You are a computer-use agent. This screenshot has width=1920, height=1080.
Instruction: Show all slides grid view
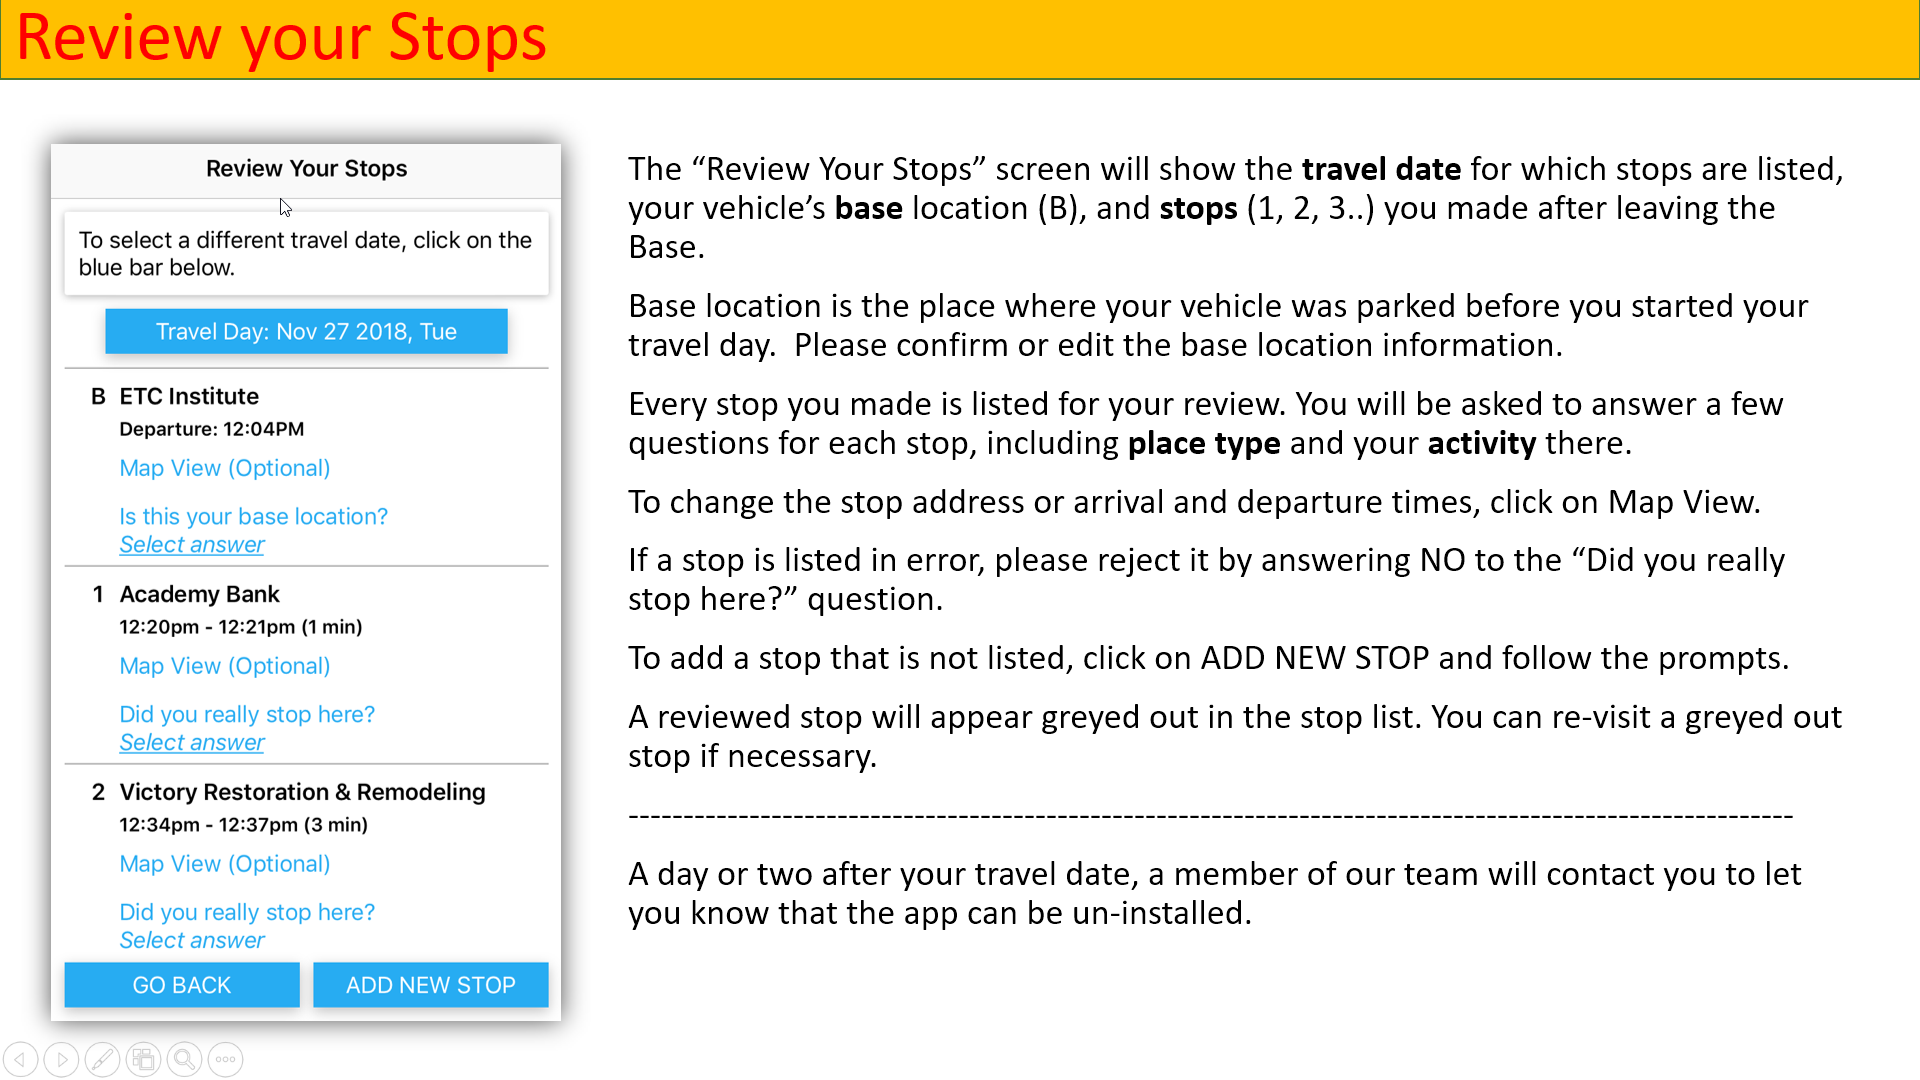[143, 1059]
